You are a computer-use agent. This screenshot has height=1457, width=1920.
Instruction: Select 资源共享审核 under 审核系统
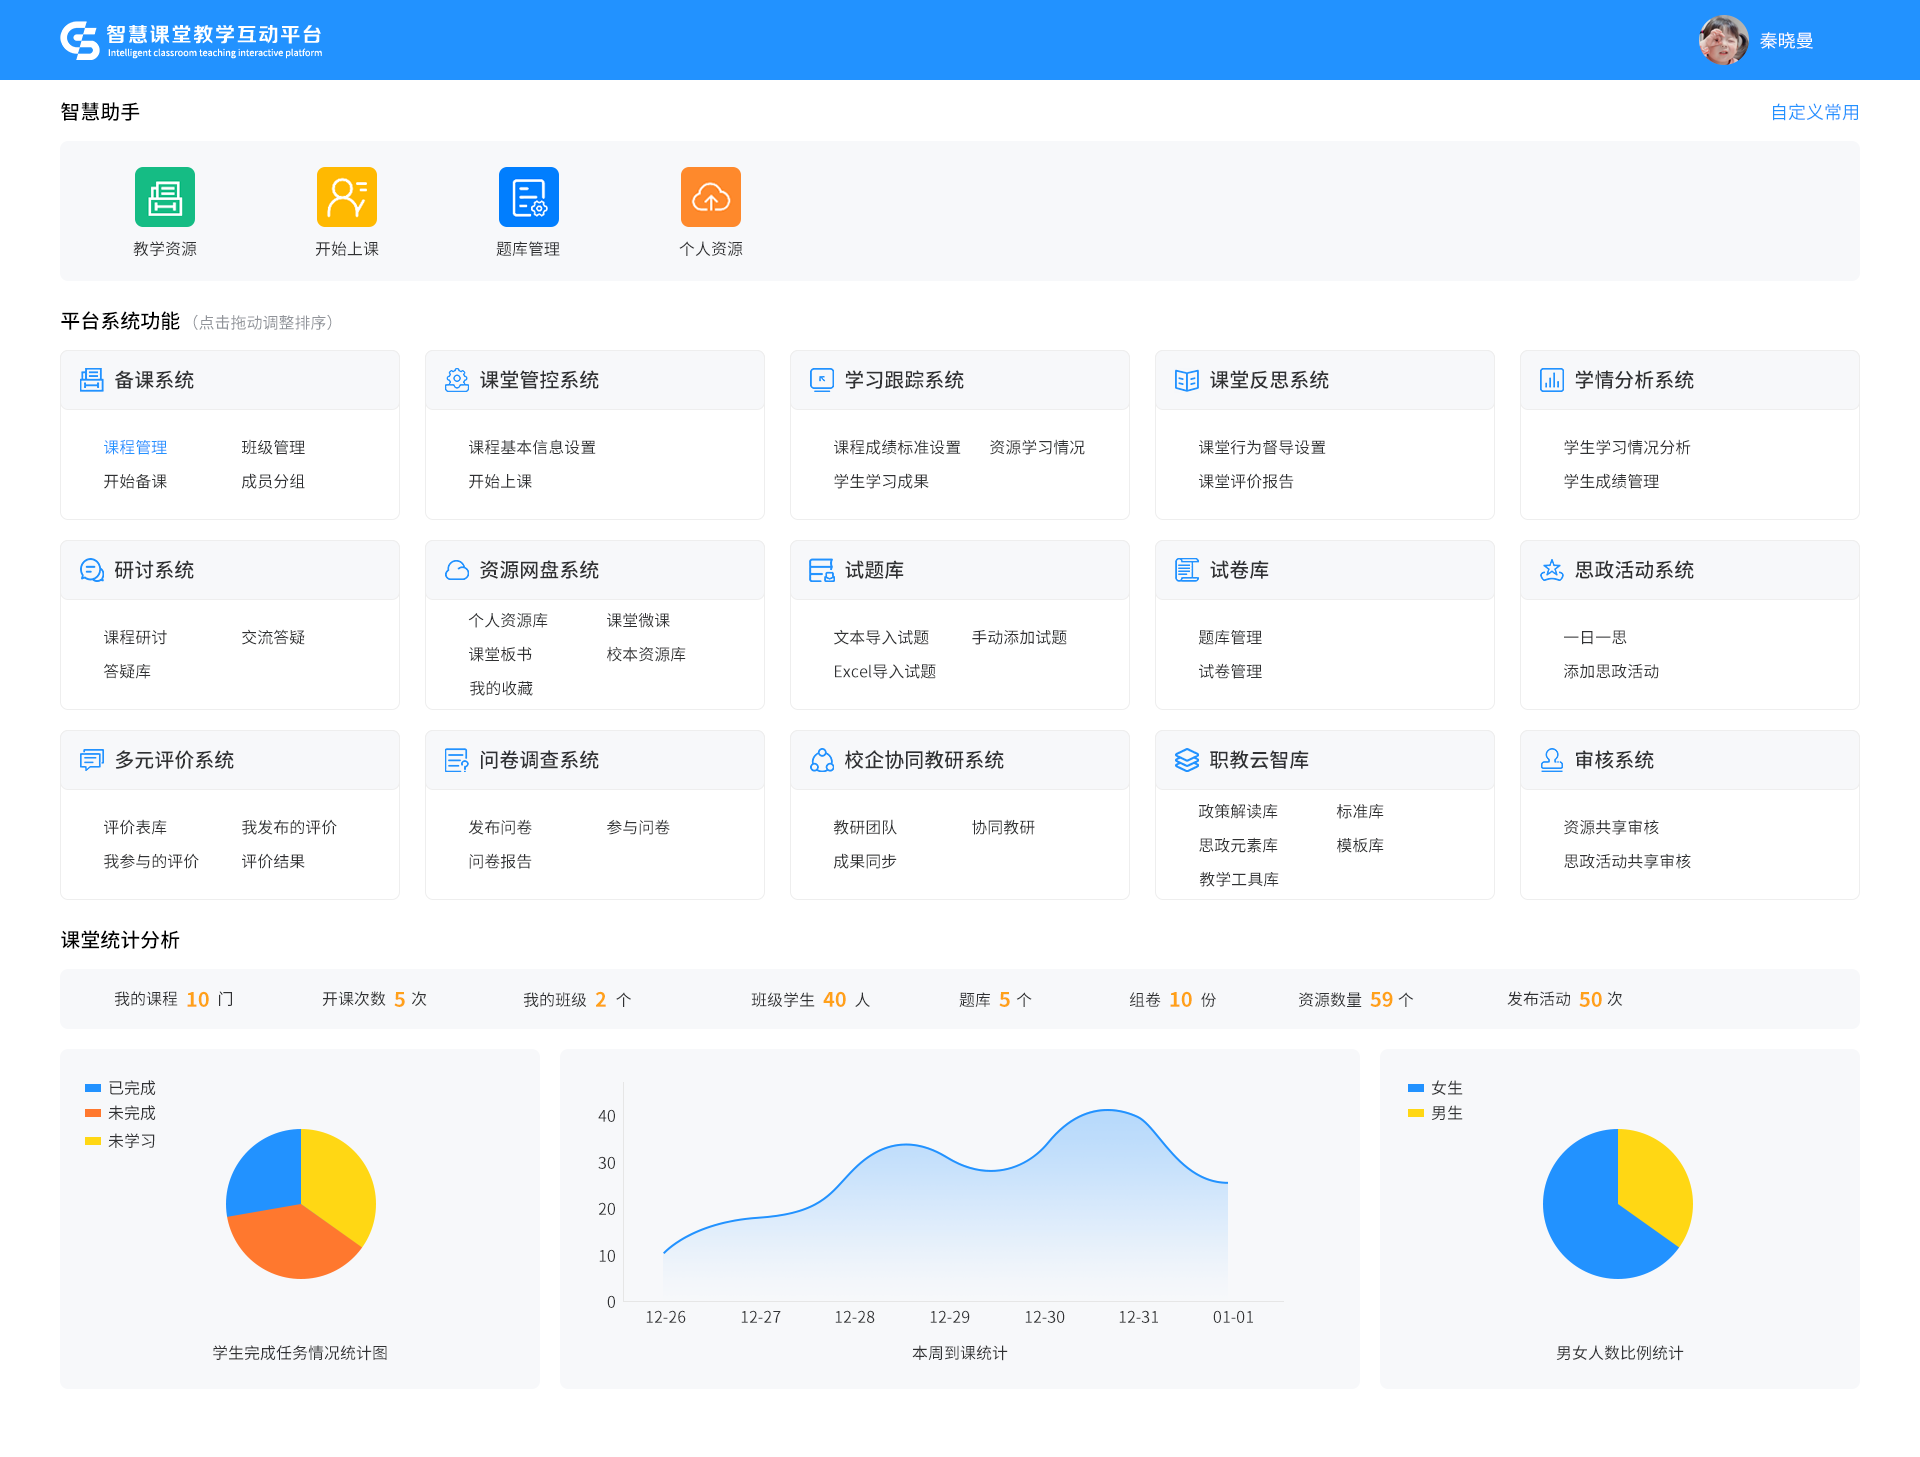(1610, 827)
